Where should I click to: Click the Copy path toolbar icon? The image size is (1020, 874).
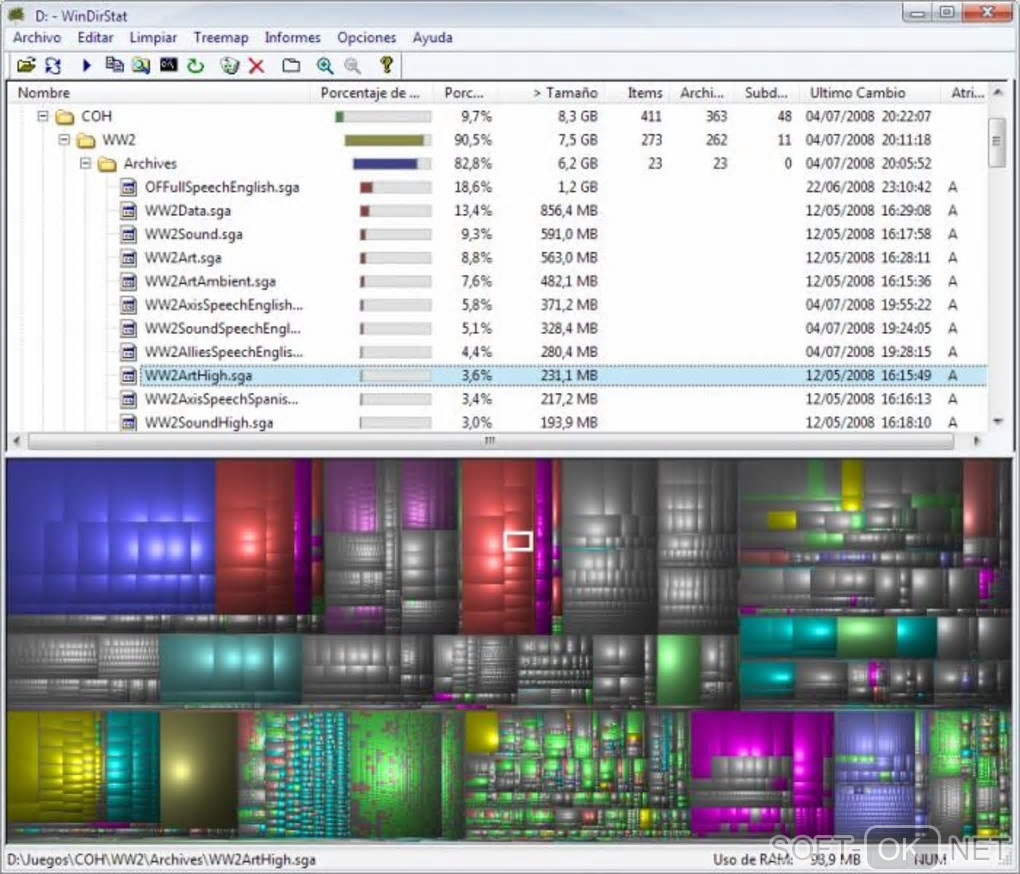(x=114, y=65)
